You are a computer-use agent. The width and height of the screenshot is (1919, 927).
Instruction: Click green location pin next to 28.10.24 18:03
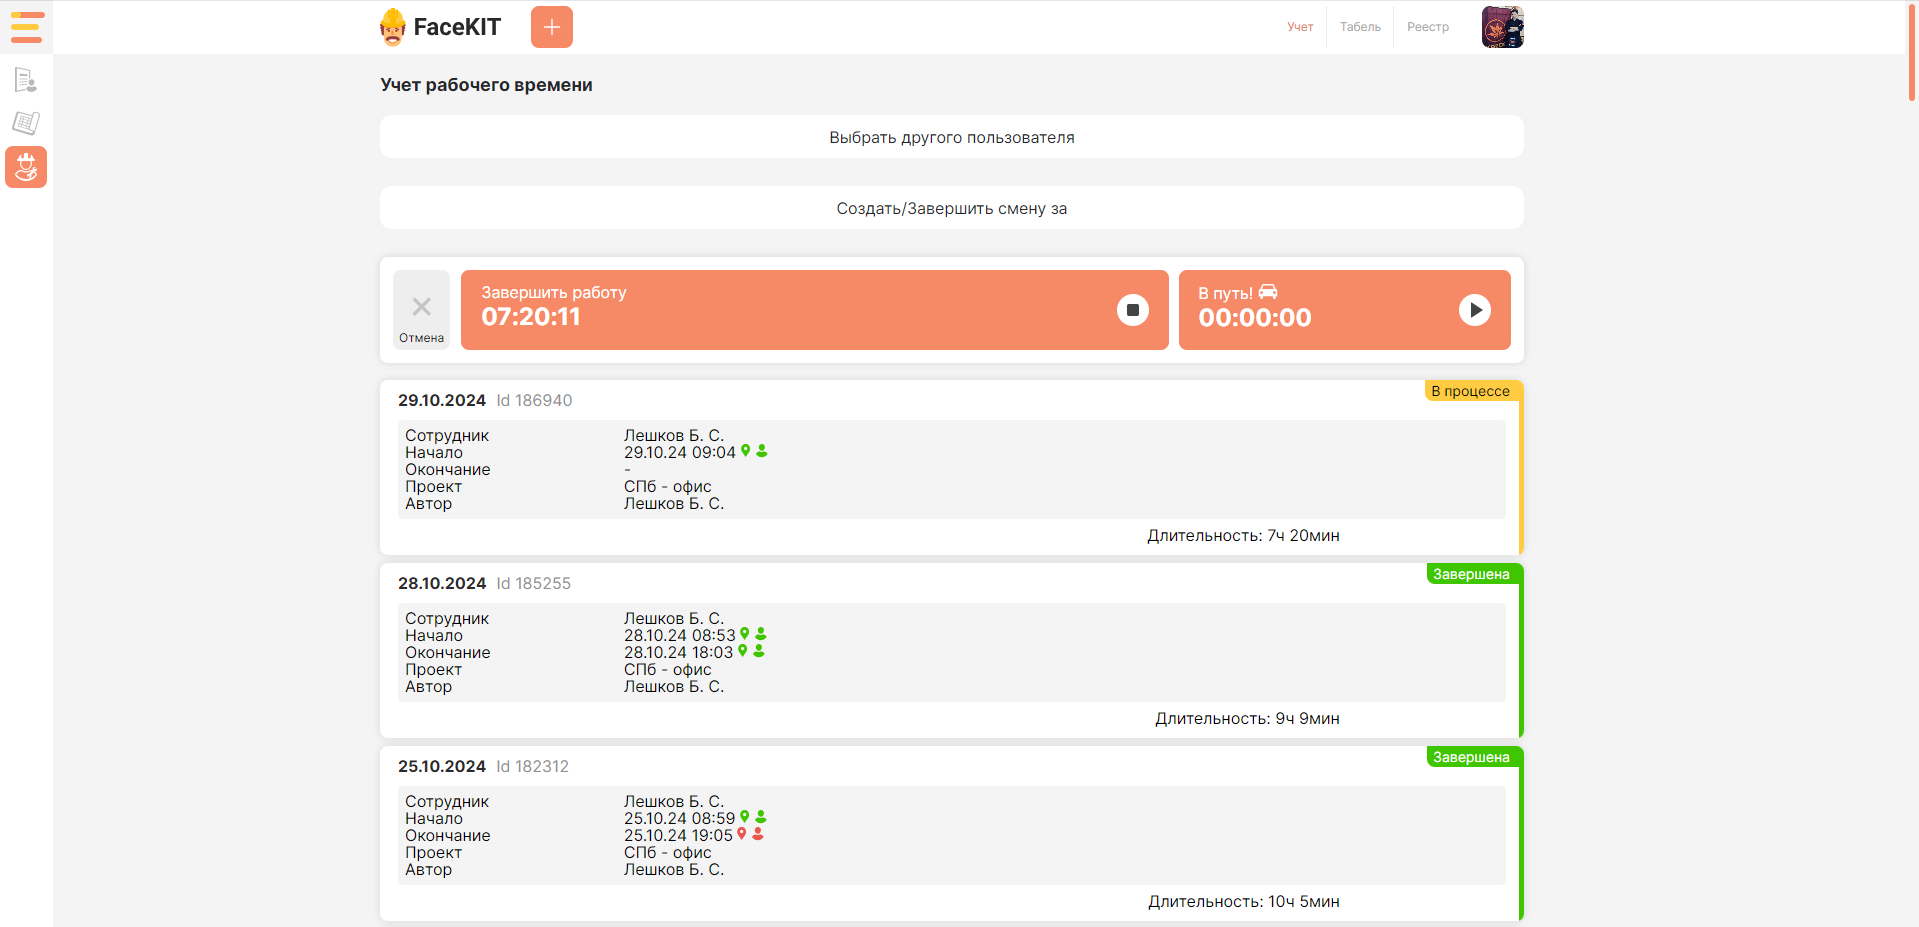click(x=743, y=651)
